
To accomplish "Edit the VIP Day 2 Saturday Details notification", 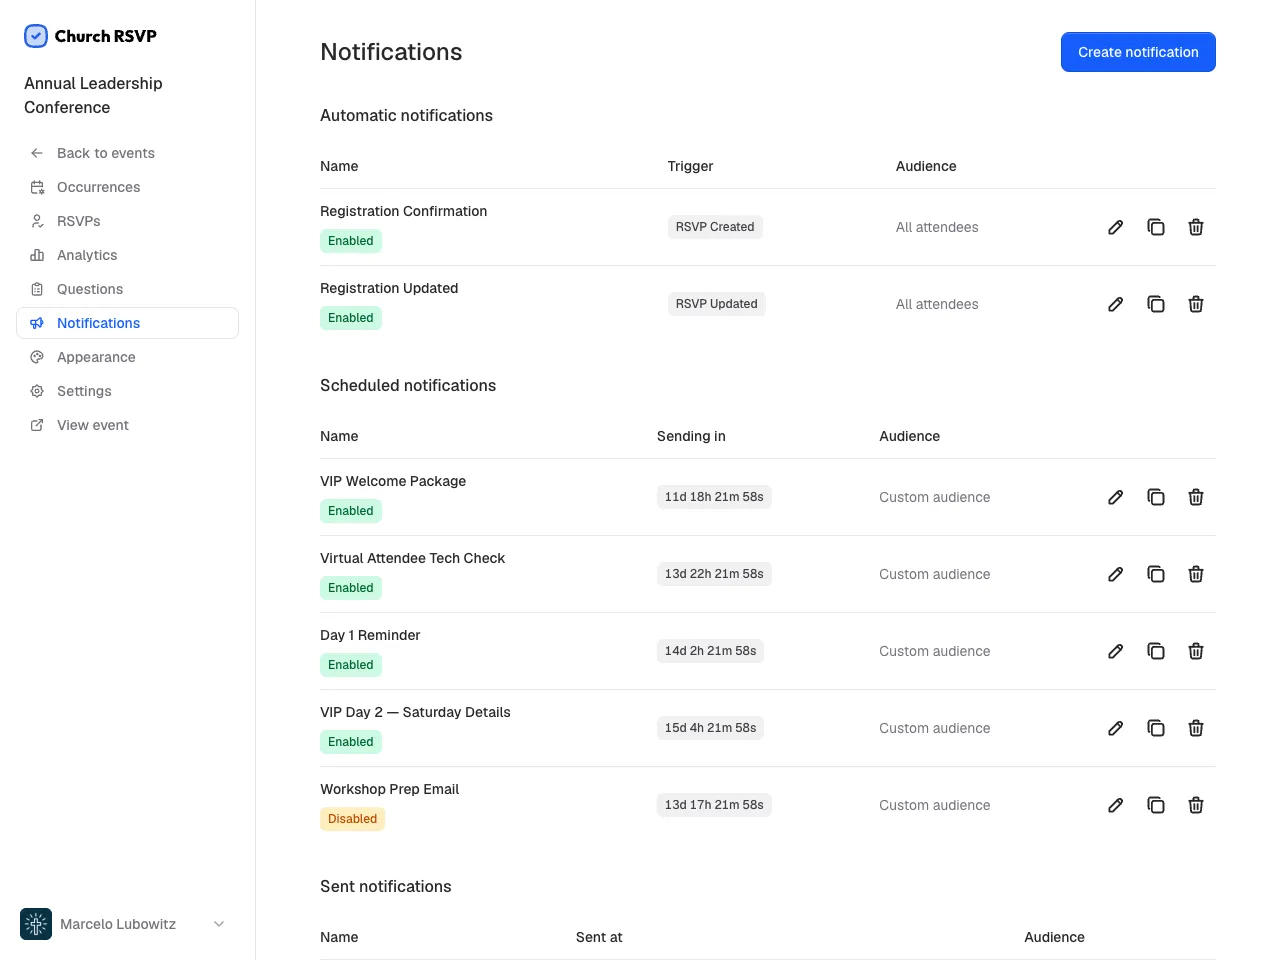I will pyautogui.click(x=1116, y=728).
